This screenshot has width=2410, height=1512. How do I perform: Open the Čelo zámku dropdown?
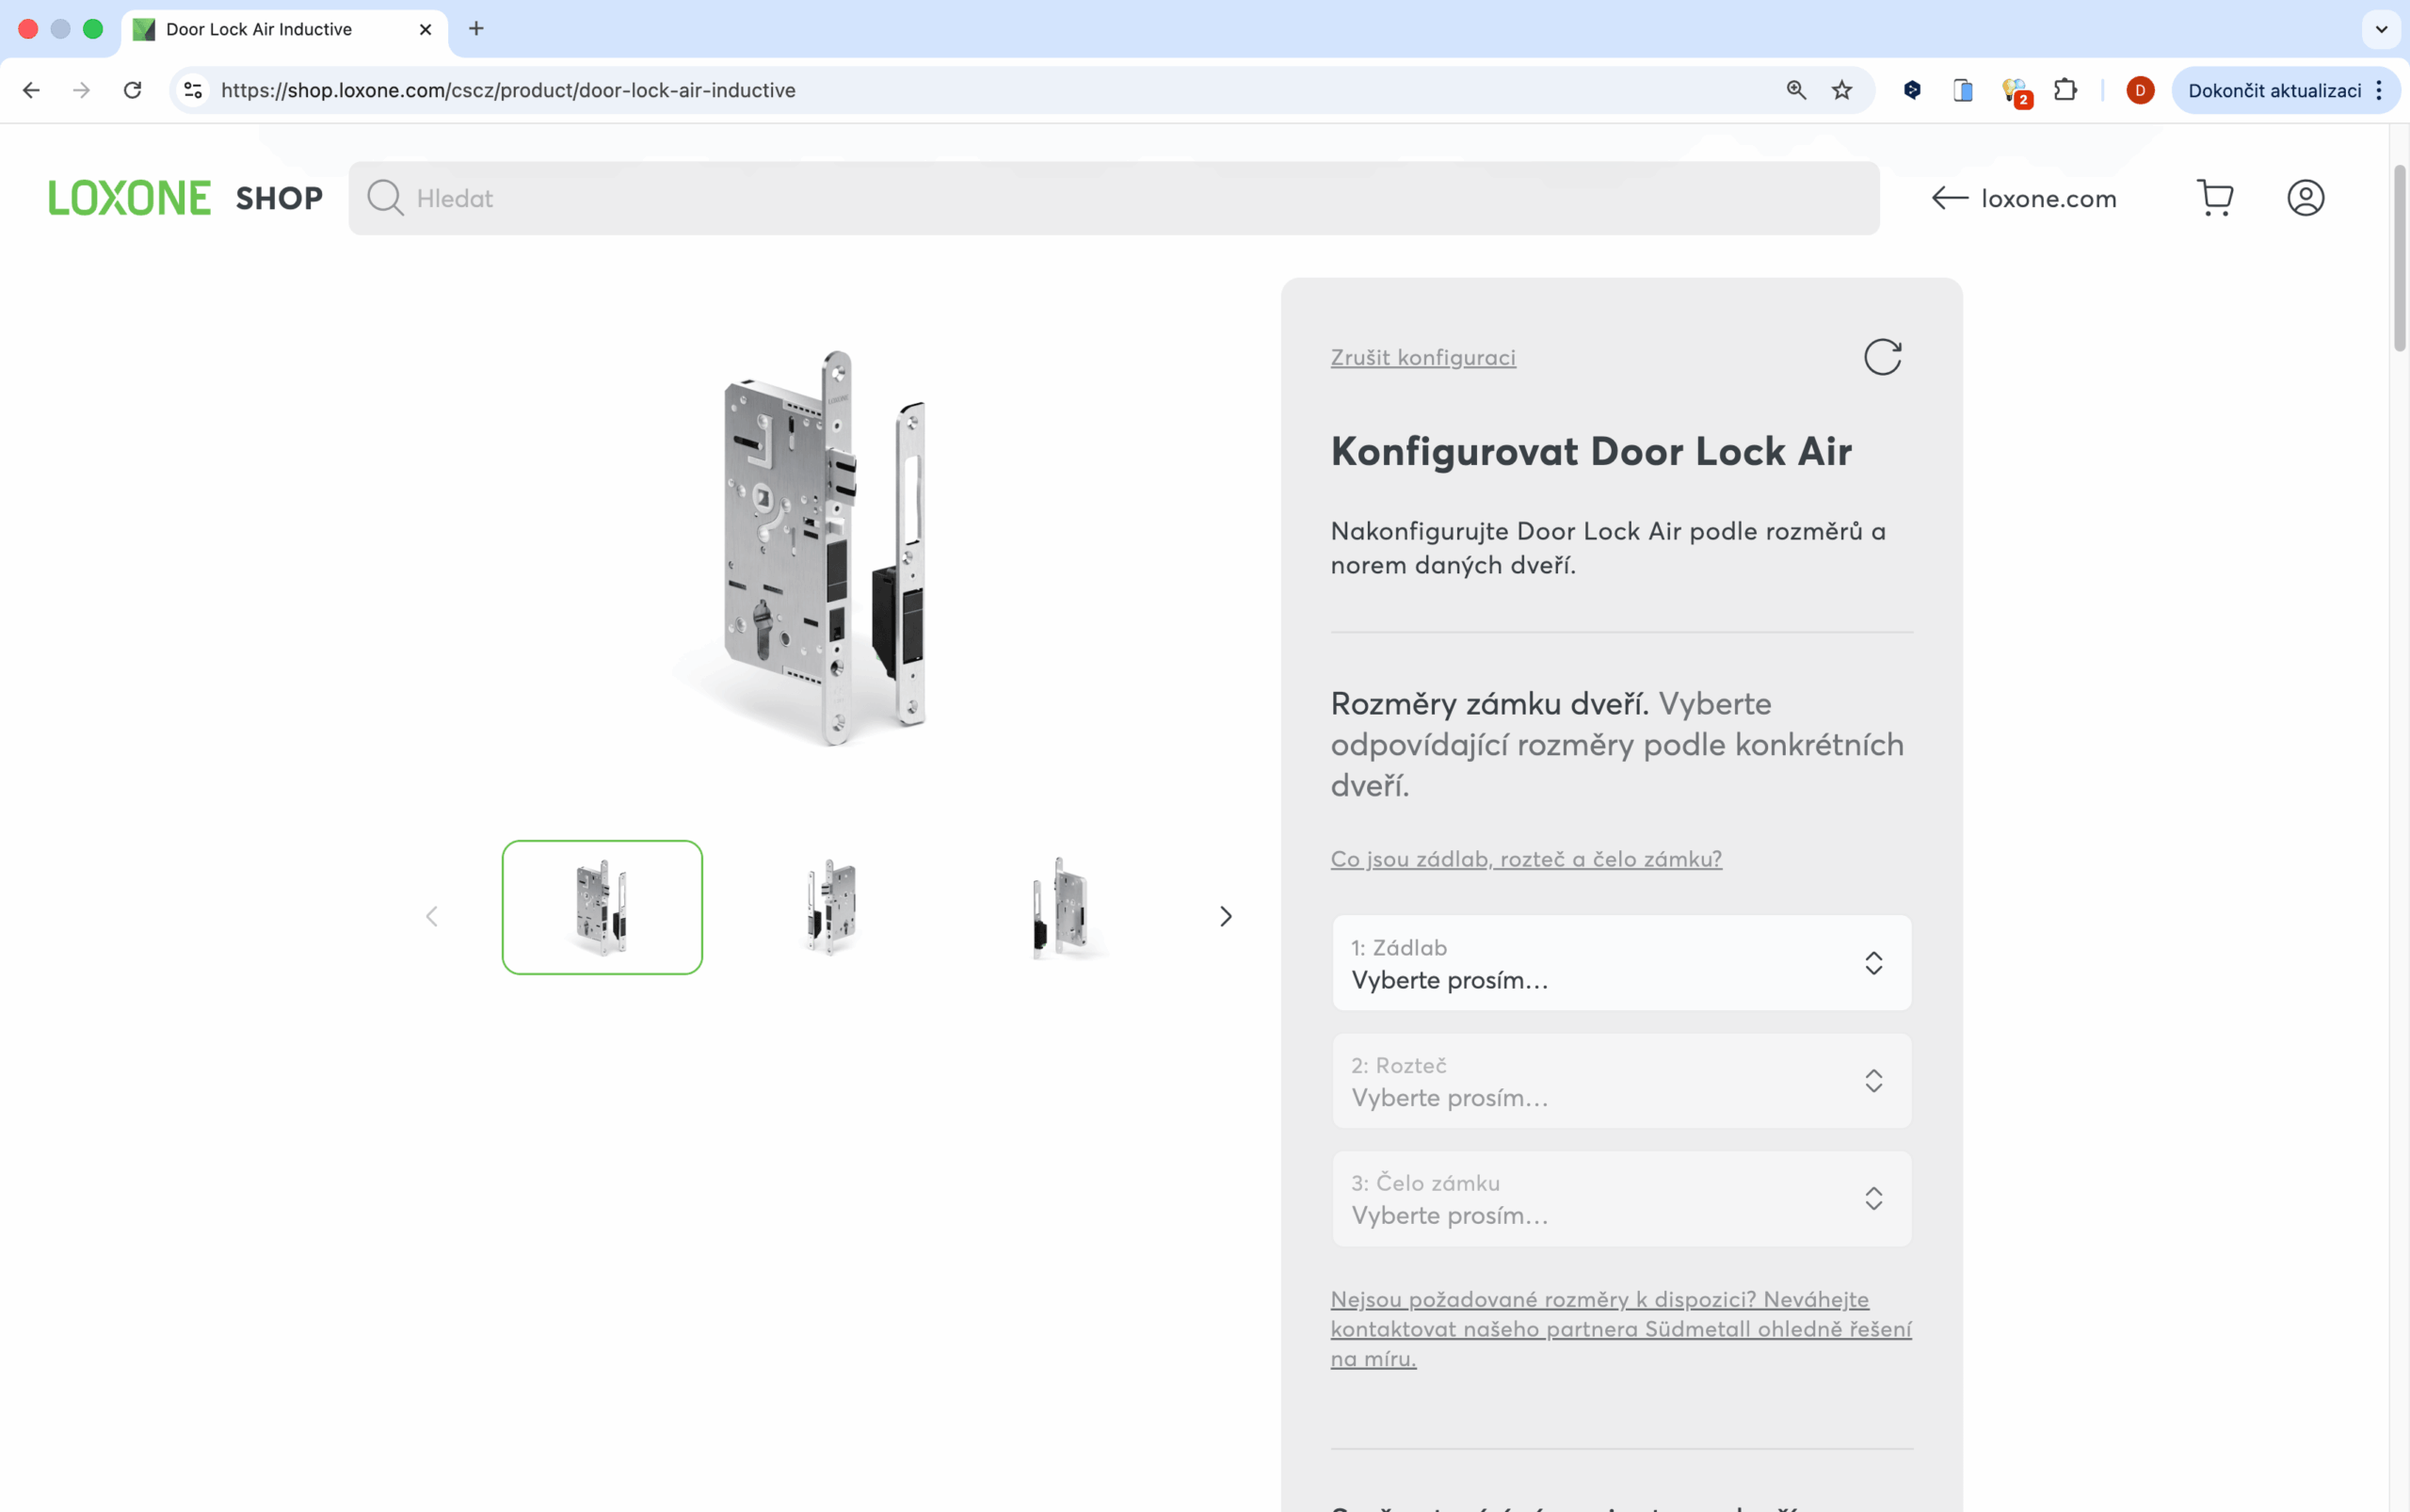coord(1620,1198)
